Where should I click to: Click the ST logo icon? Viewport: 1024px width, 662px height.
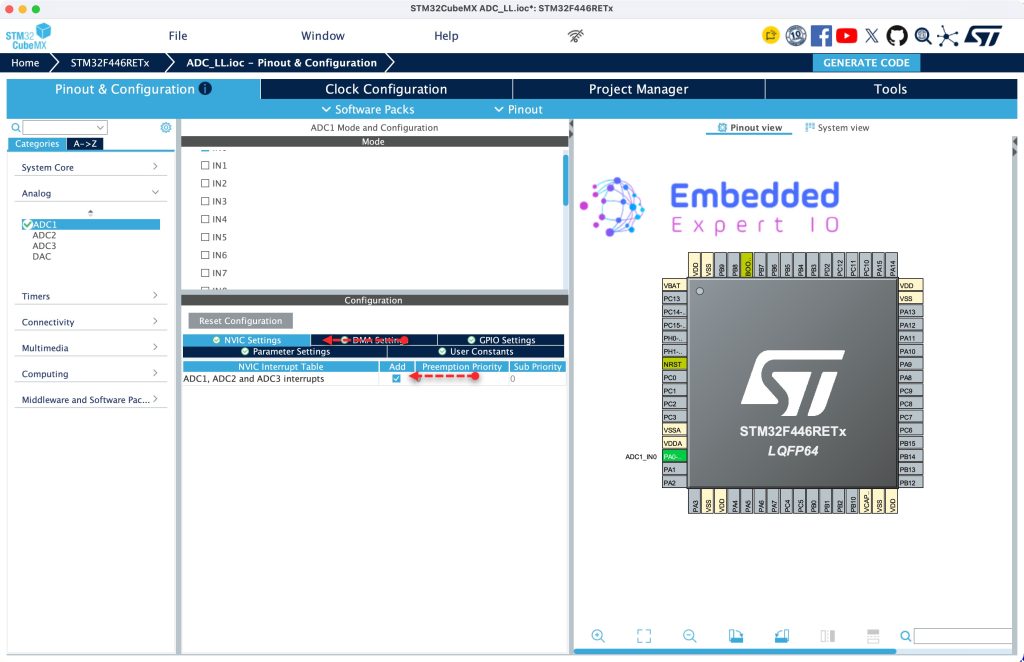pos(983,36)
